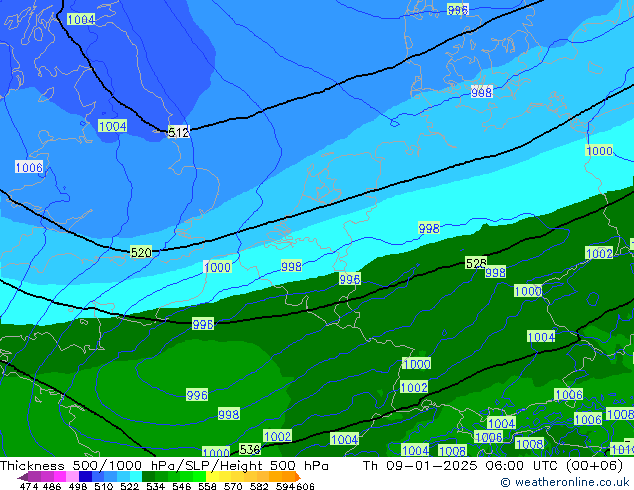This screenshot has width=634, height=490.
Task: Click the legend value 570
Action: point(232,486)
